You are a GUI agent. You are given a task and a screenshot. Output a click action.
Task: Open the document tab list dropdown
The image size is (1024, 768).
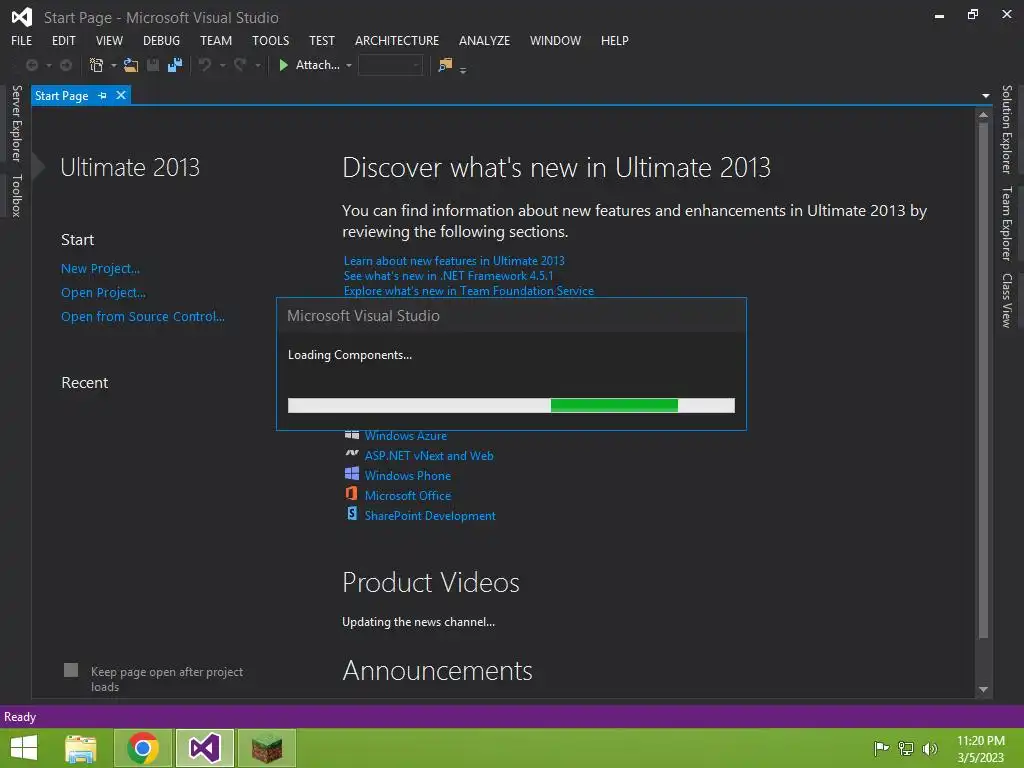coord(985,96)
